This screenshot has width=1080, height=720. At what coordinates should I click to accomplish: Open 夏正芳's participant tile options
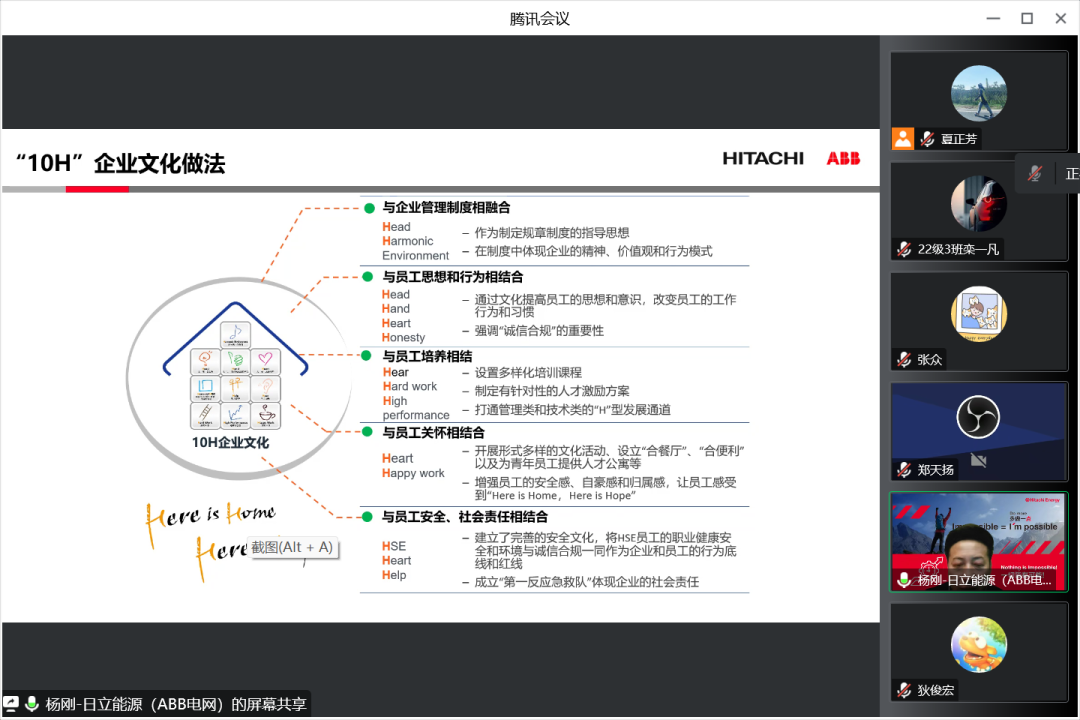(978, 92)
